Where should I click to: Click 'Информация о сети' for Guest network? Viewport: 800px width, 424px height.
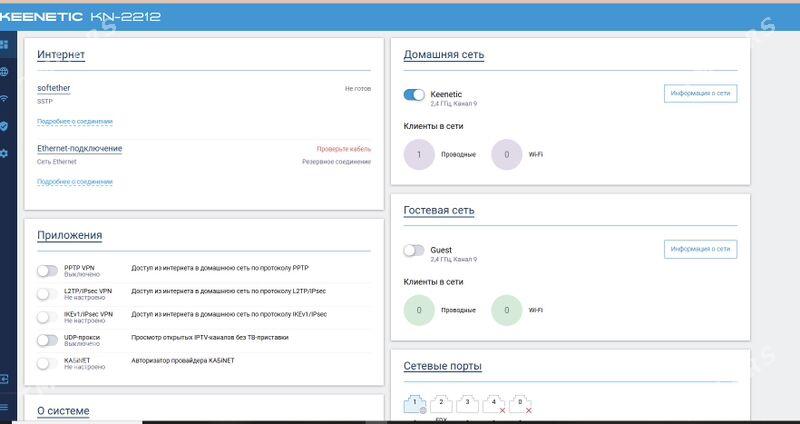701,248
